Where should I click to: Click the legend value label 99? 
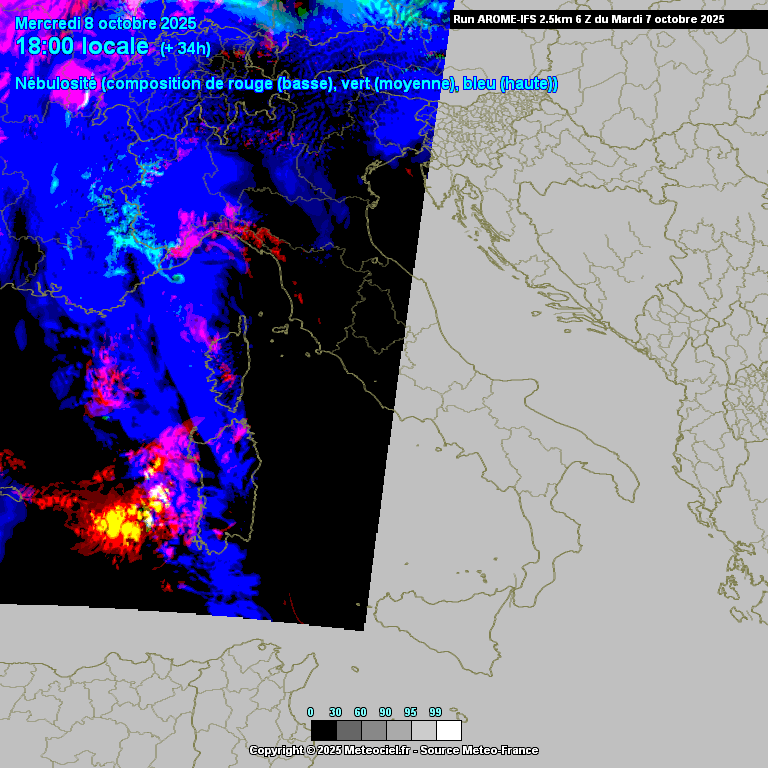point(436,712)
